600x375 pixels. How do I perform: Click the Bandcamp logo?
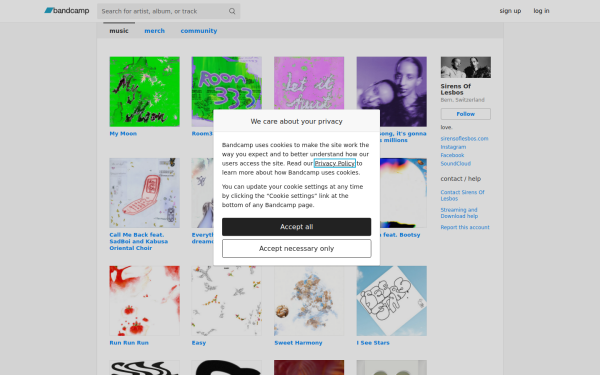click(x=67, y=11)
